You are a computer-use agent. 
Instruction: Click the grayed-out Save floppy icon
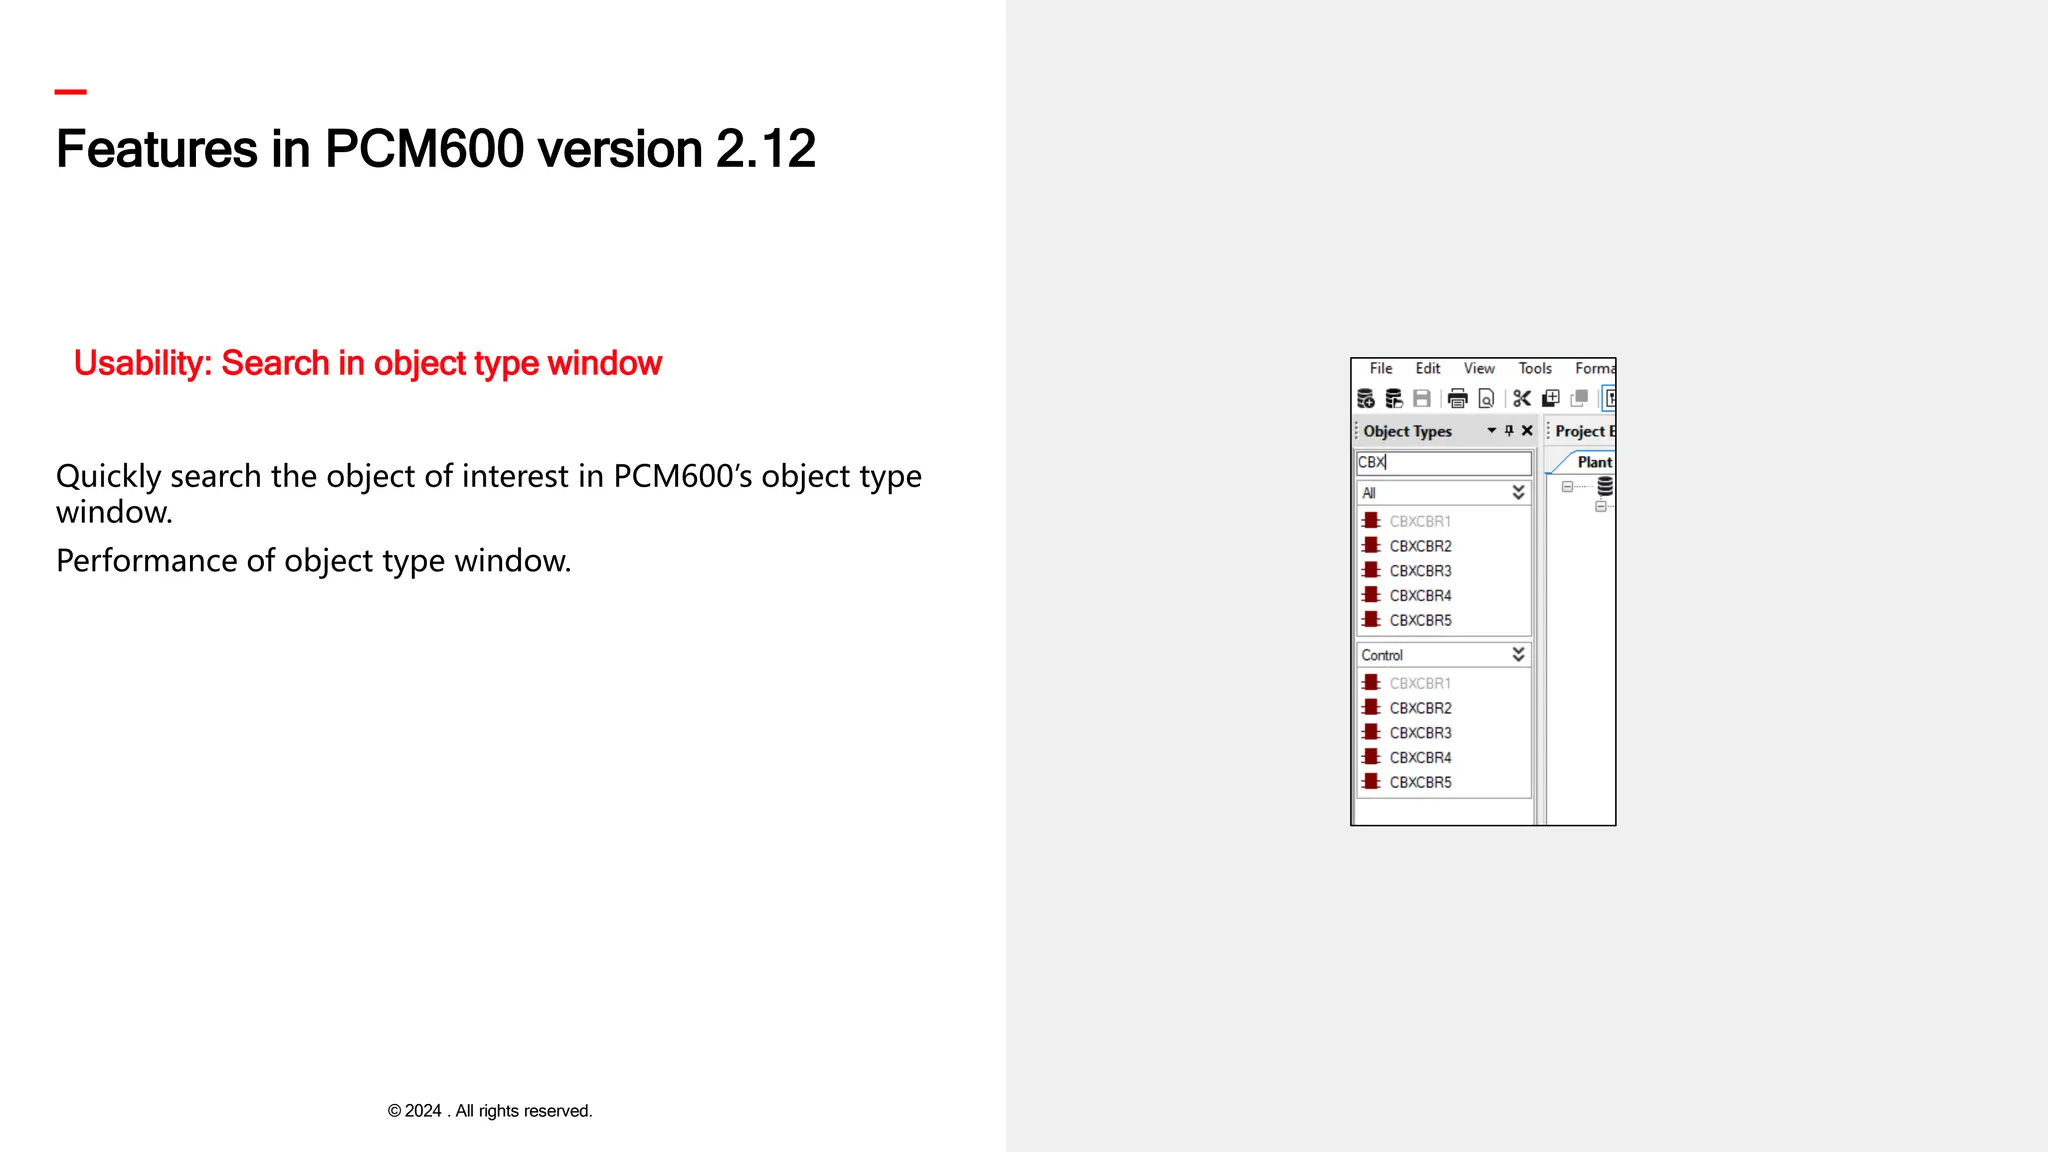point(1421,399)
